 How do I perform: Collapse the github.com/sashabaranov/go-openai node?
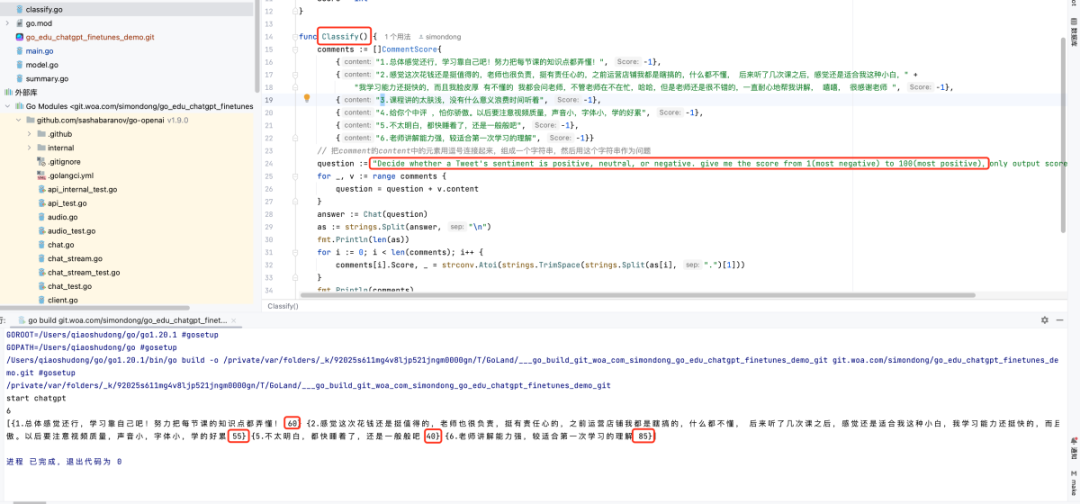click(x=18, y=120)
